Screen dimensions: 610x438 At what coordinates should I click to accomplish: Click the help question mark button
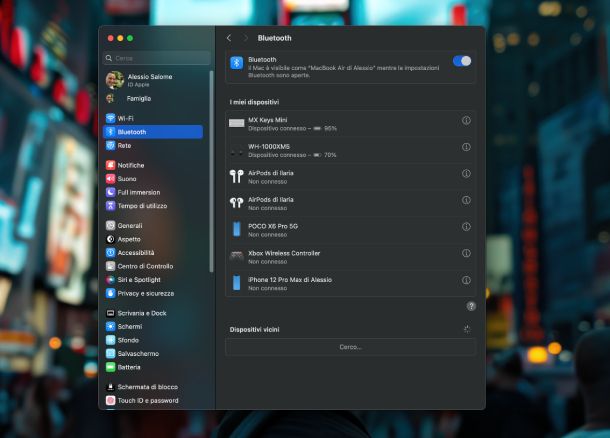471,307
